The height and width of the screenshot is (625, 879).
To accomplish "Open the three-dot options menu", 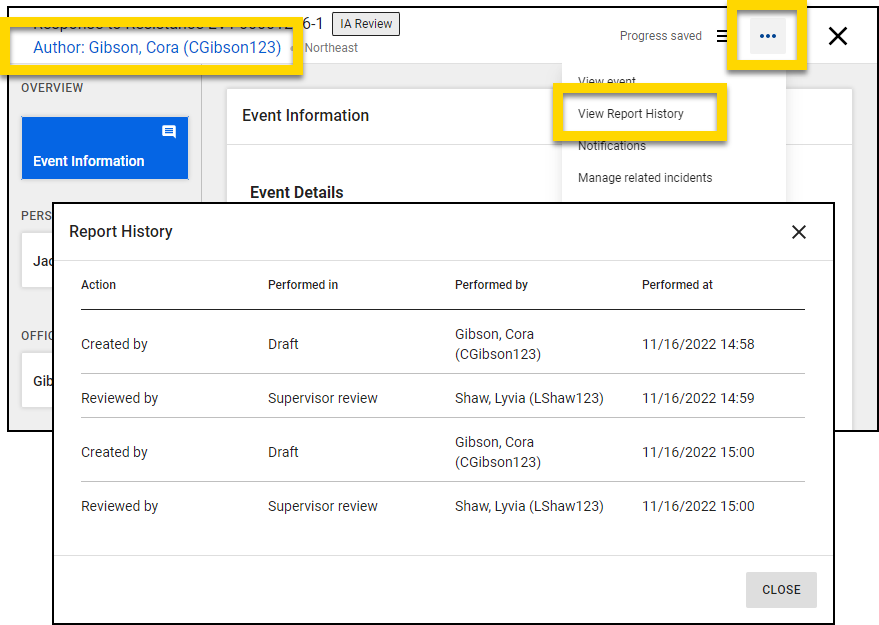I will pos(768,35).
